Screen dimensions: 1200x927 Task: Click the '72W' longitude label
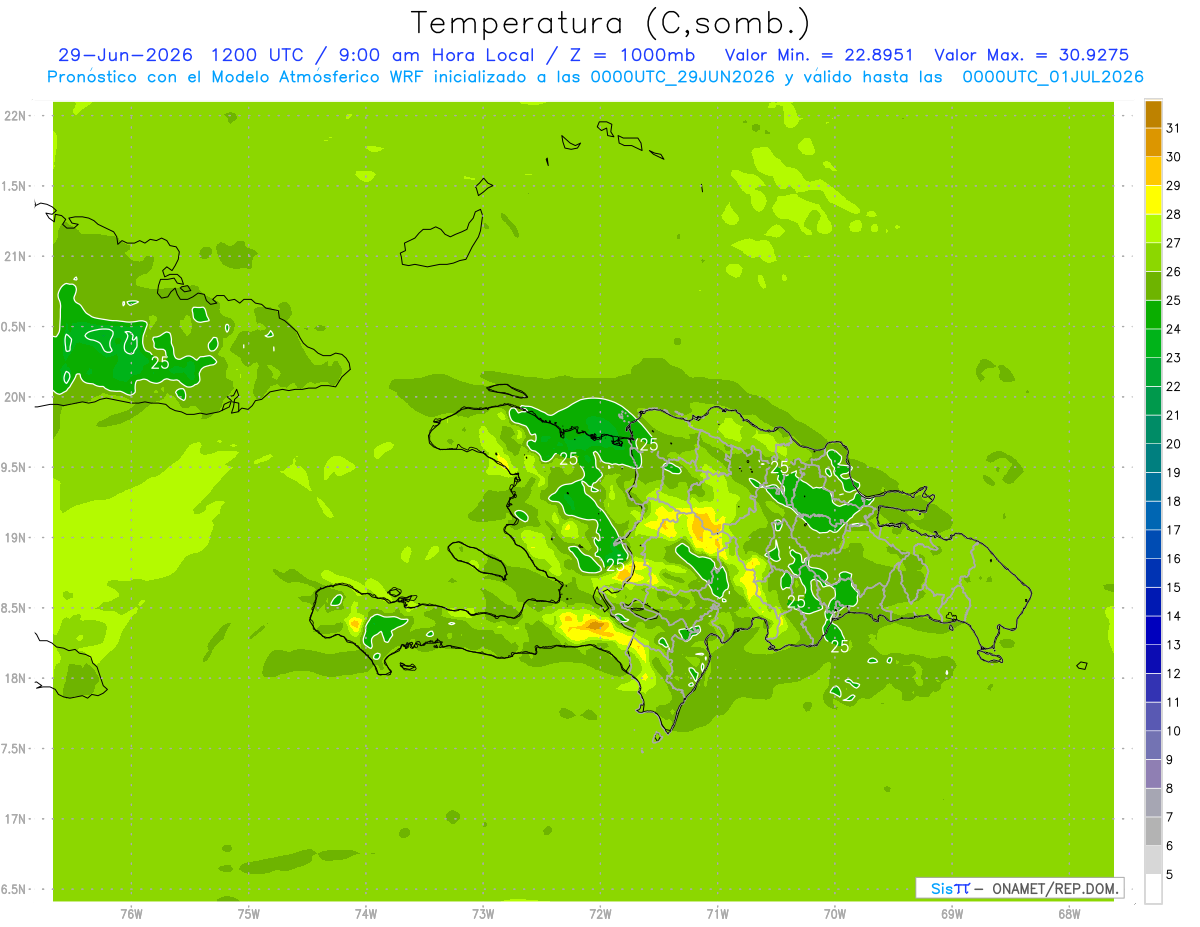[x=600, y=914]
